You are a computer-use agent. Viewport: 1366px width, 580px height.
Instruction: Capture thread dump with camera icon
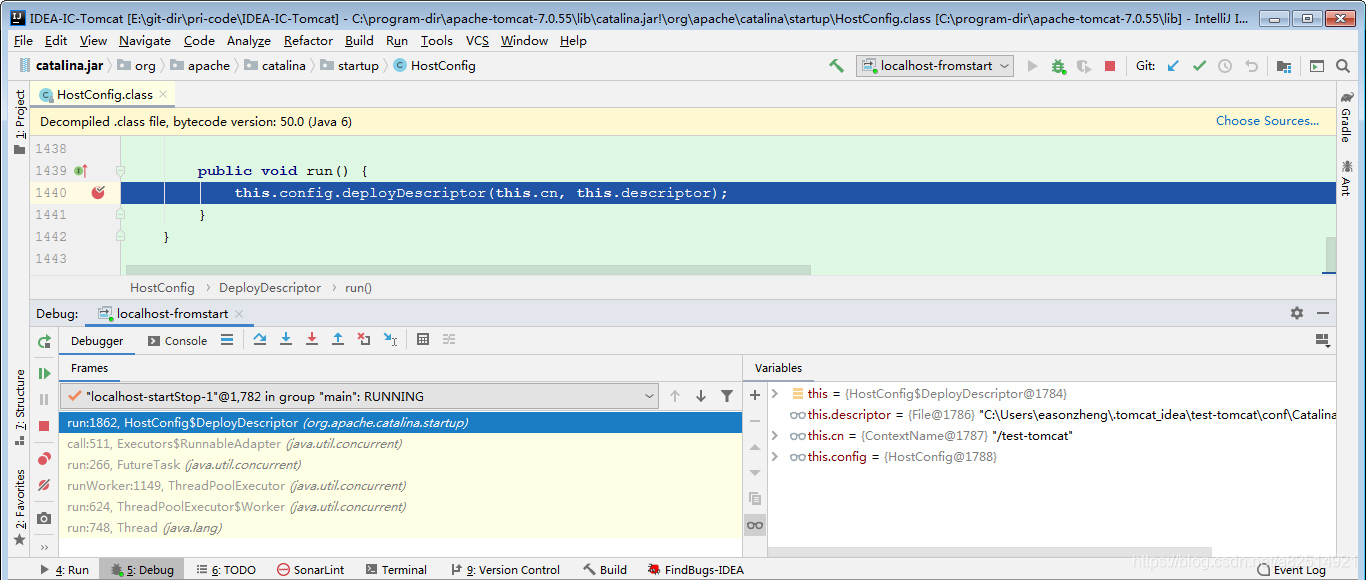44,518
